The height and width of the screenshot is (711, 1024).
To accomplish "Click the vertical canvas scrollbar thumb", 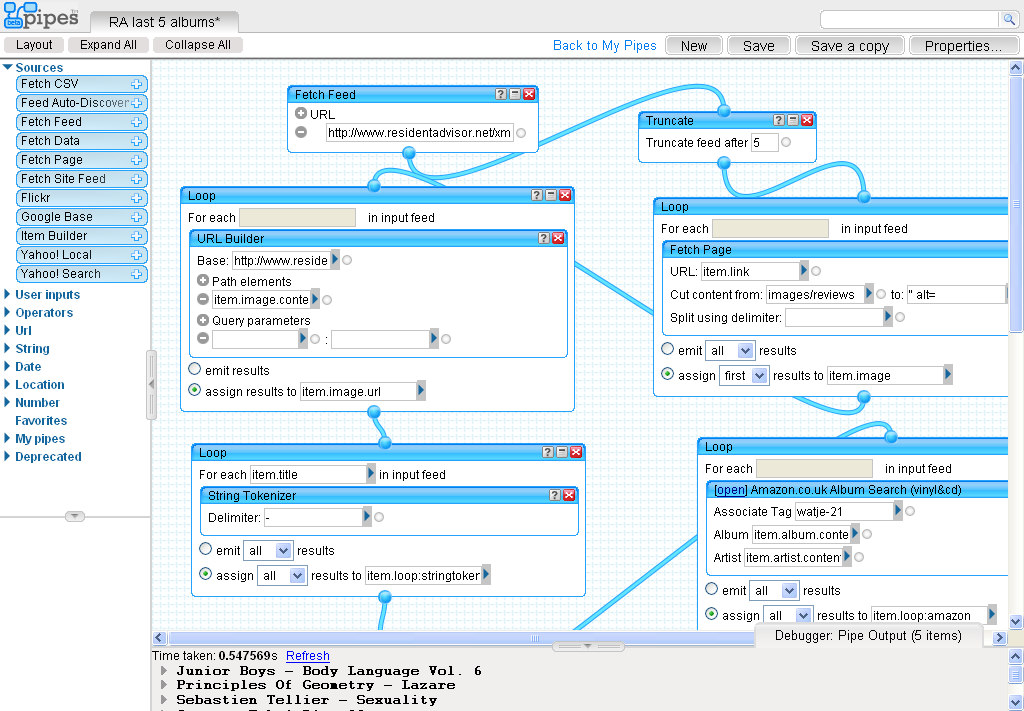I will coord(1016,204).
